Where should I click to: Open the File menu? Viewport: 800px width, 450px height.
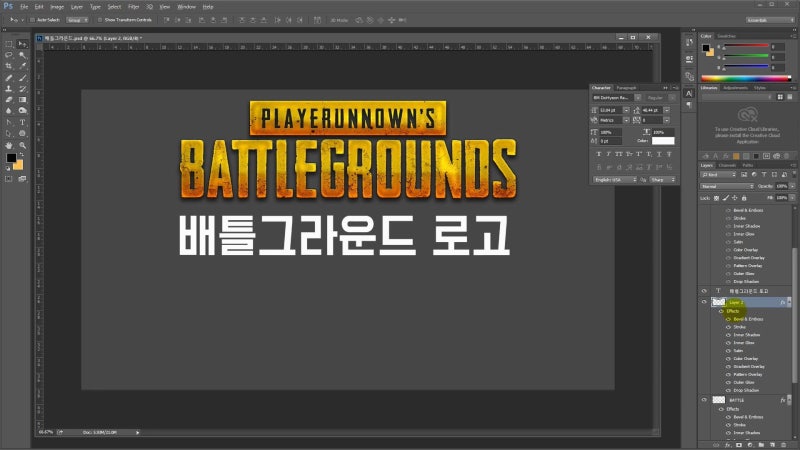click(24, 7)
